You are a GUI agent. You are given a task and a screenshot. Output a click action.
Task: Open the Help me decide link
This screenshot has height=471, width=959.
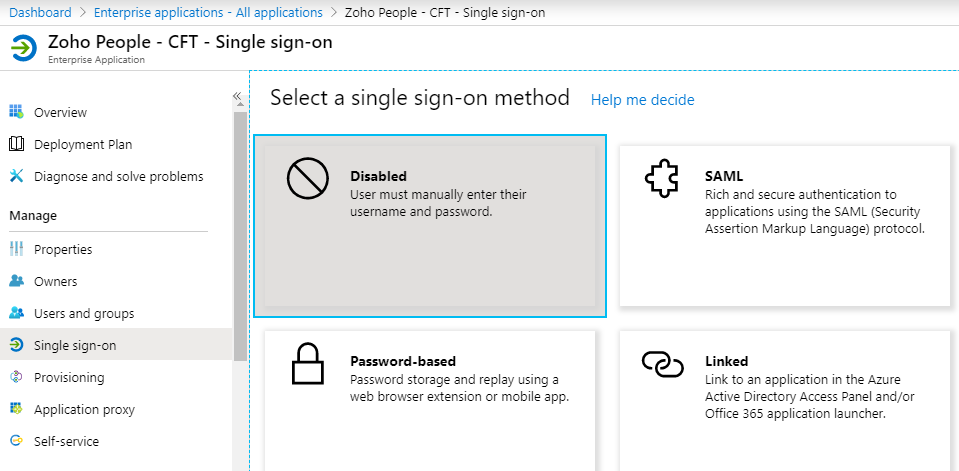642,100
